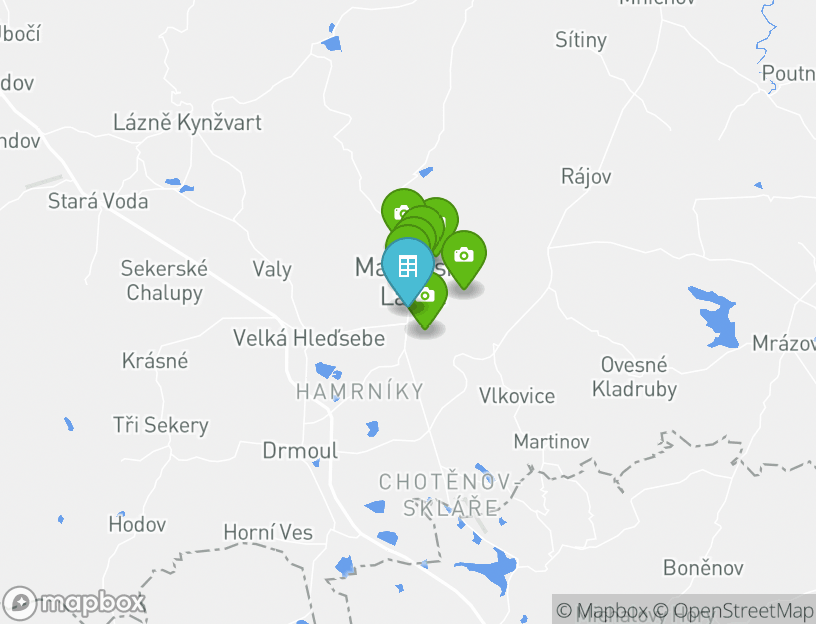The height and width of the screenshot is (624, 816).
Task: Click the HAMRNÍKY district label
Action: (360, 391)
